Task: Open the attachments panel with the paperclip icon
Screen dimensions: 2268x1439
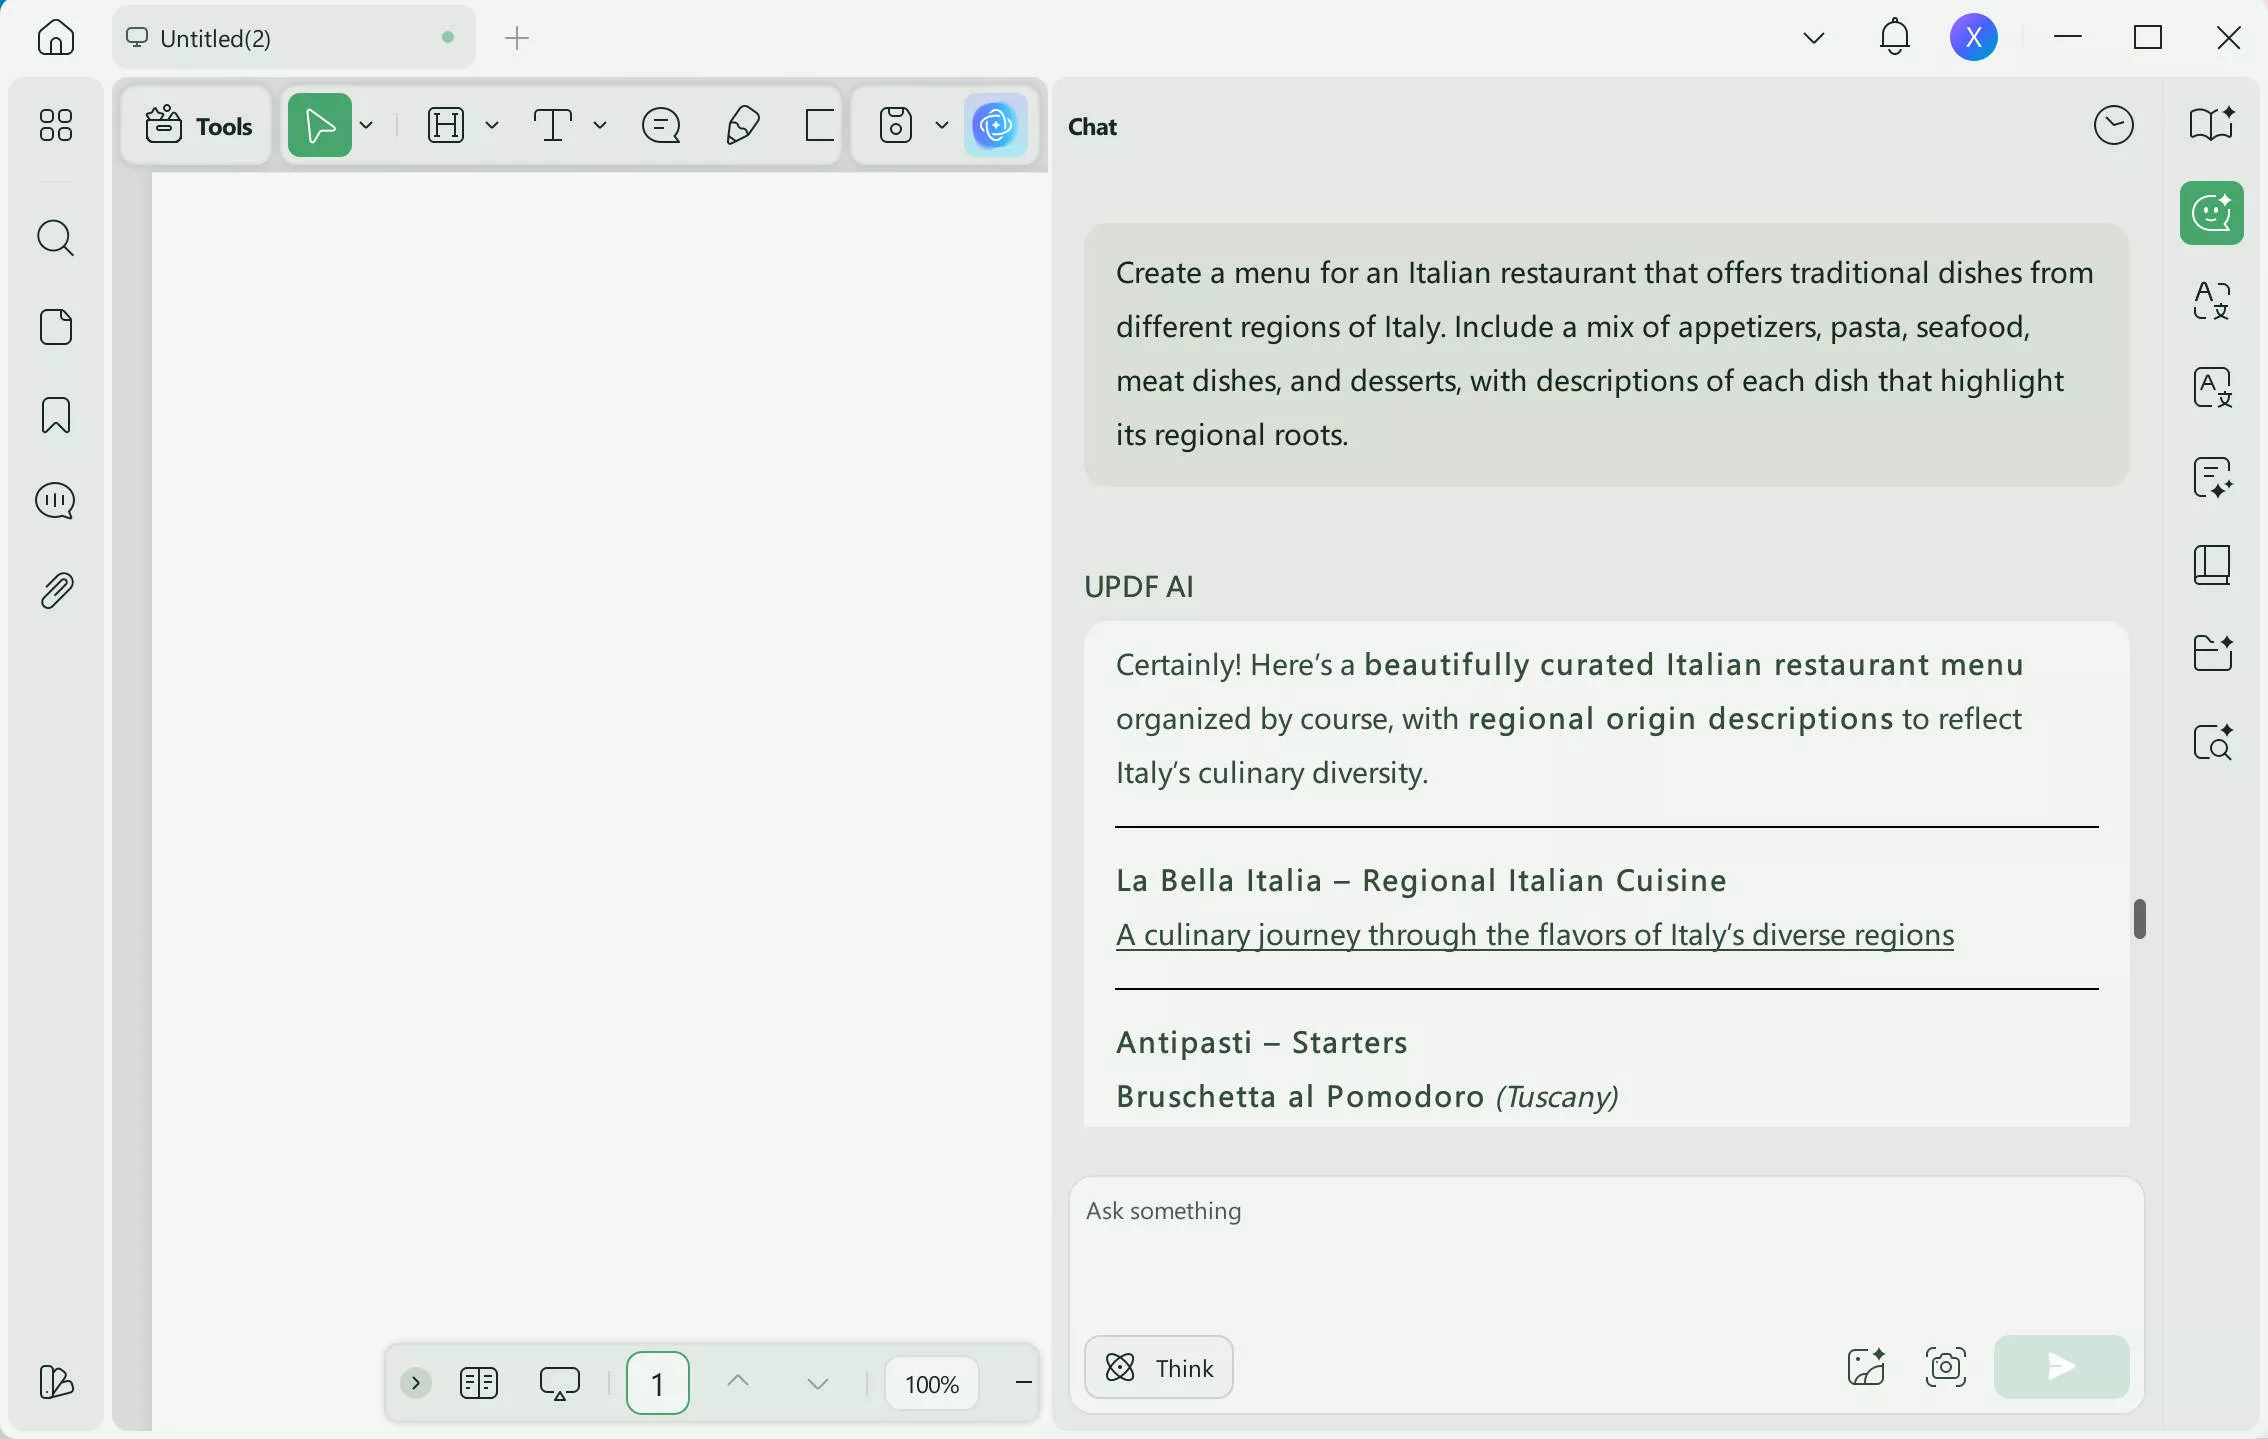Action: point(55,590)
